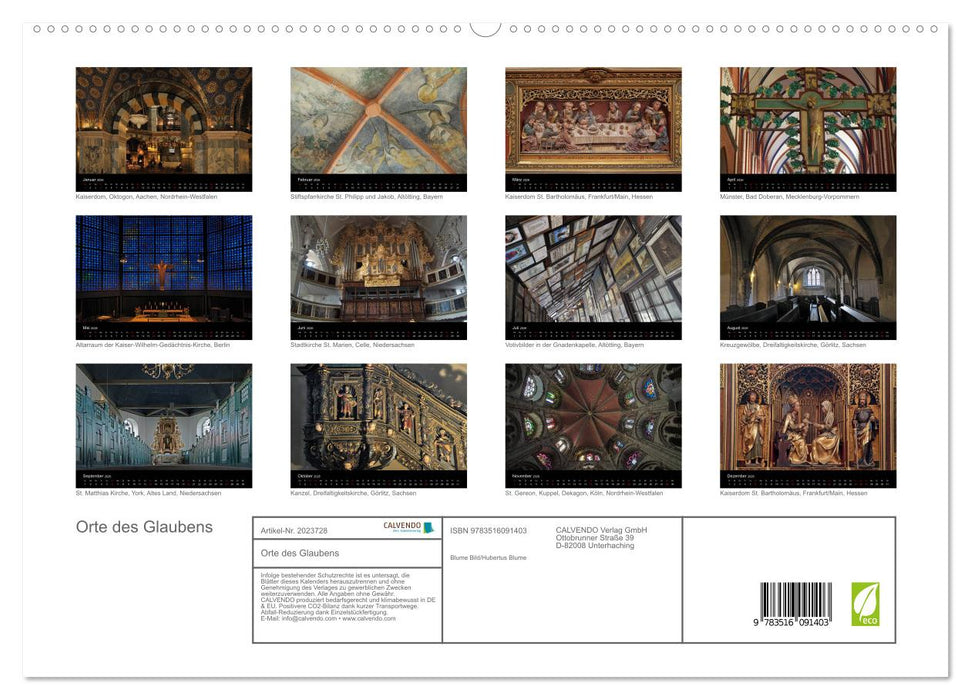Select the Juni Stadtkirche St. Marien image
Screen dimensions: 971x700
pos(377,277)
